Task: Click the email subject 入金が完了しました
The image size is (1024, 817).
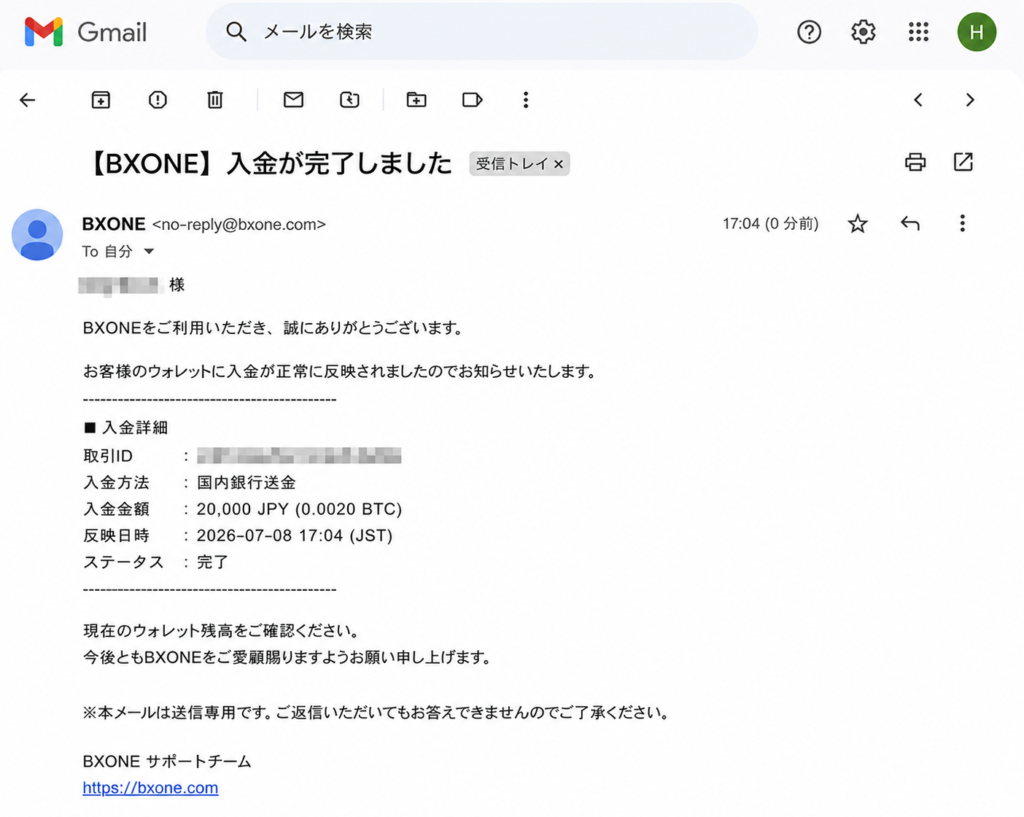Action: pos(338,163)
